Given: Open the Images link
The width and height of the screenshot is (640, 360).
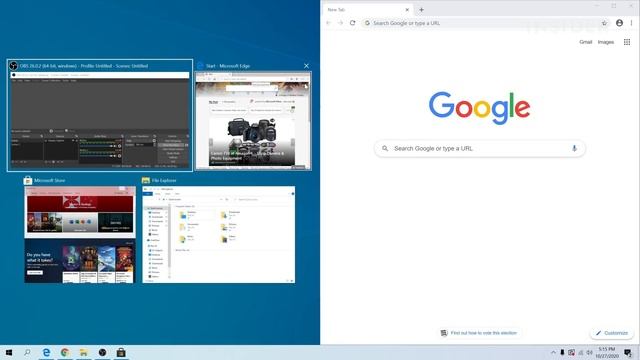Looking at the screenshot, I should [606, 42].
